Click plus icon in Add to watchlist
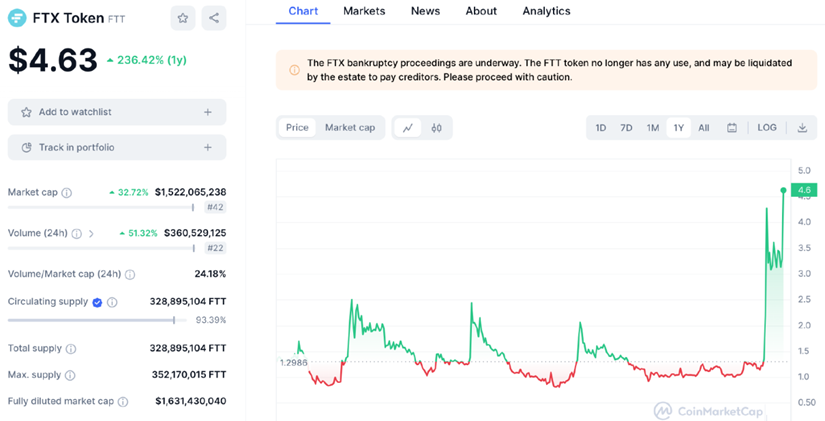 pos(208,112)
